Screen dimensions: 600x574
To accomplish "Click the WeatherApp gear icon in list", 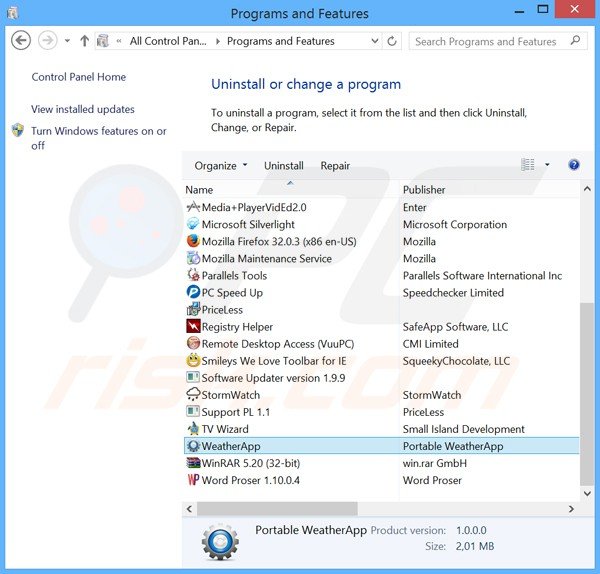I will pyautogui.click(x=193, y=446).
